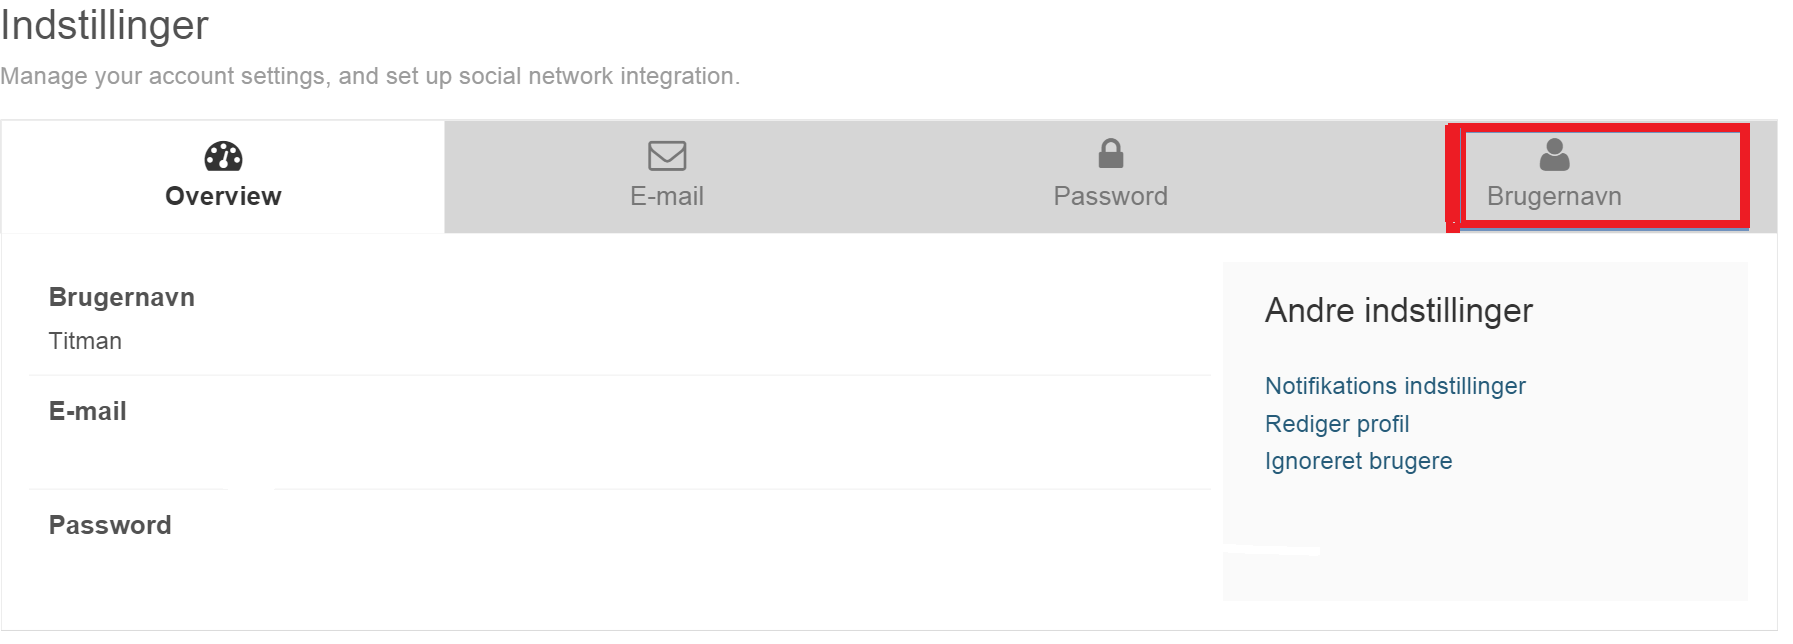1793x644 pixels.
Task: Click the Overview dashboard gauge icon
Action: pyautogui.click(x=223, y=156)
